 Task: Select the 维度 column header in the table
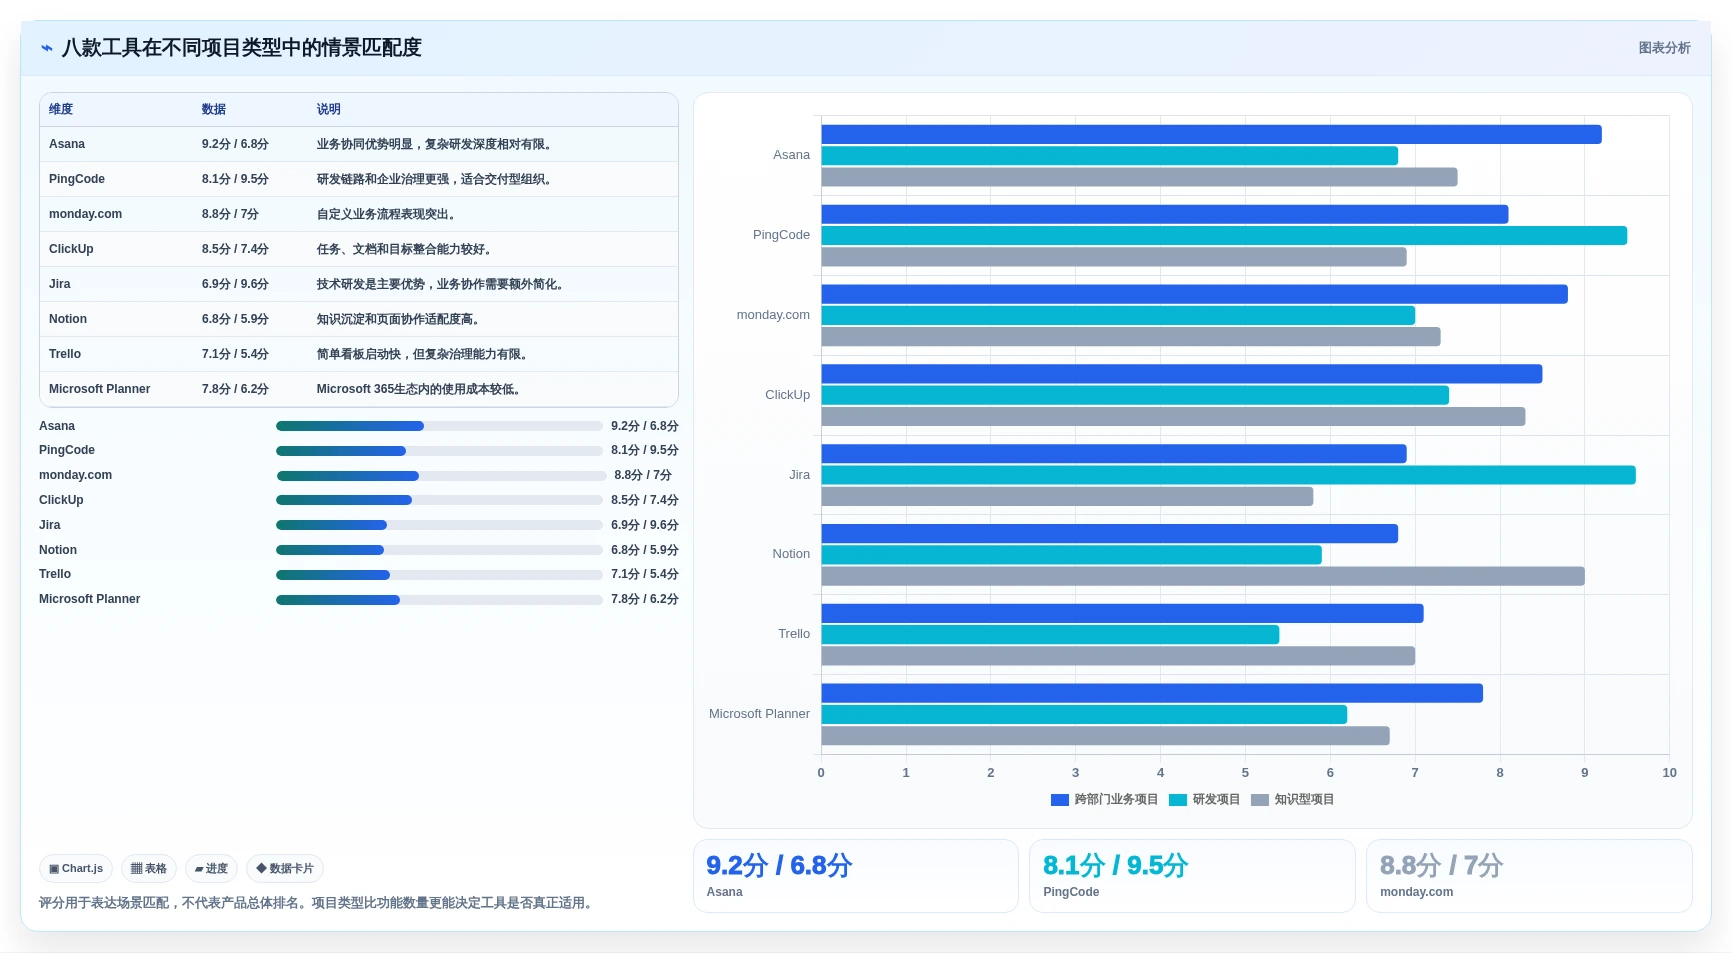(61, 109)
